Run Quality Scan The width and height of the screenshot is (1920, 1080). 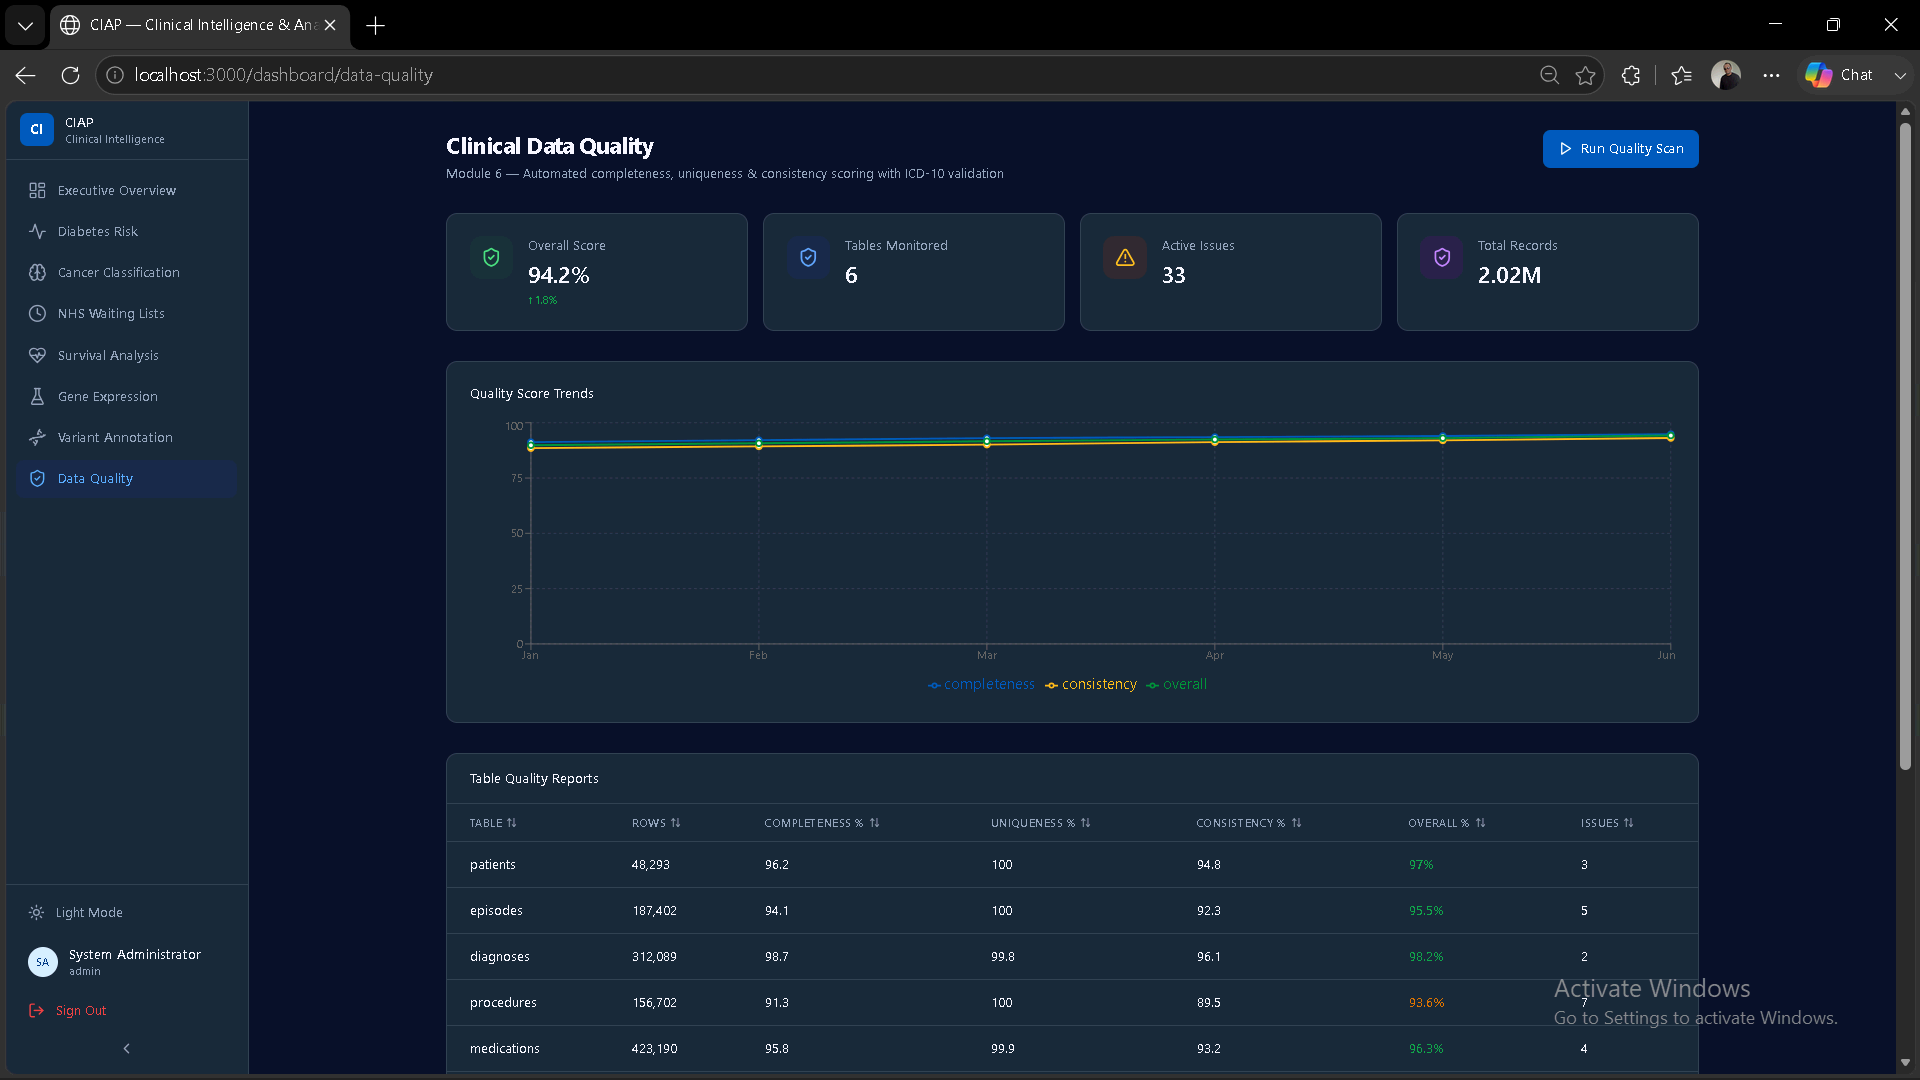pos(1620,149)
